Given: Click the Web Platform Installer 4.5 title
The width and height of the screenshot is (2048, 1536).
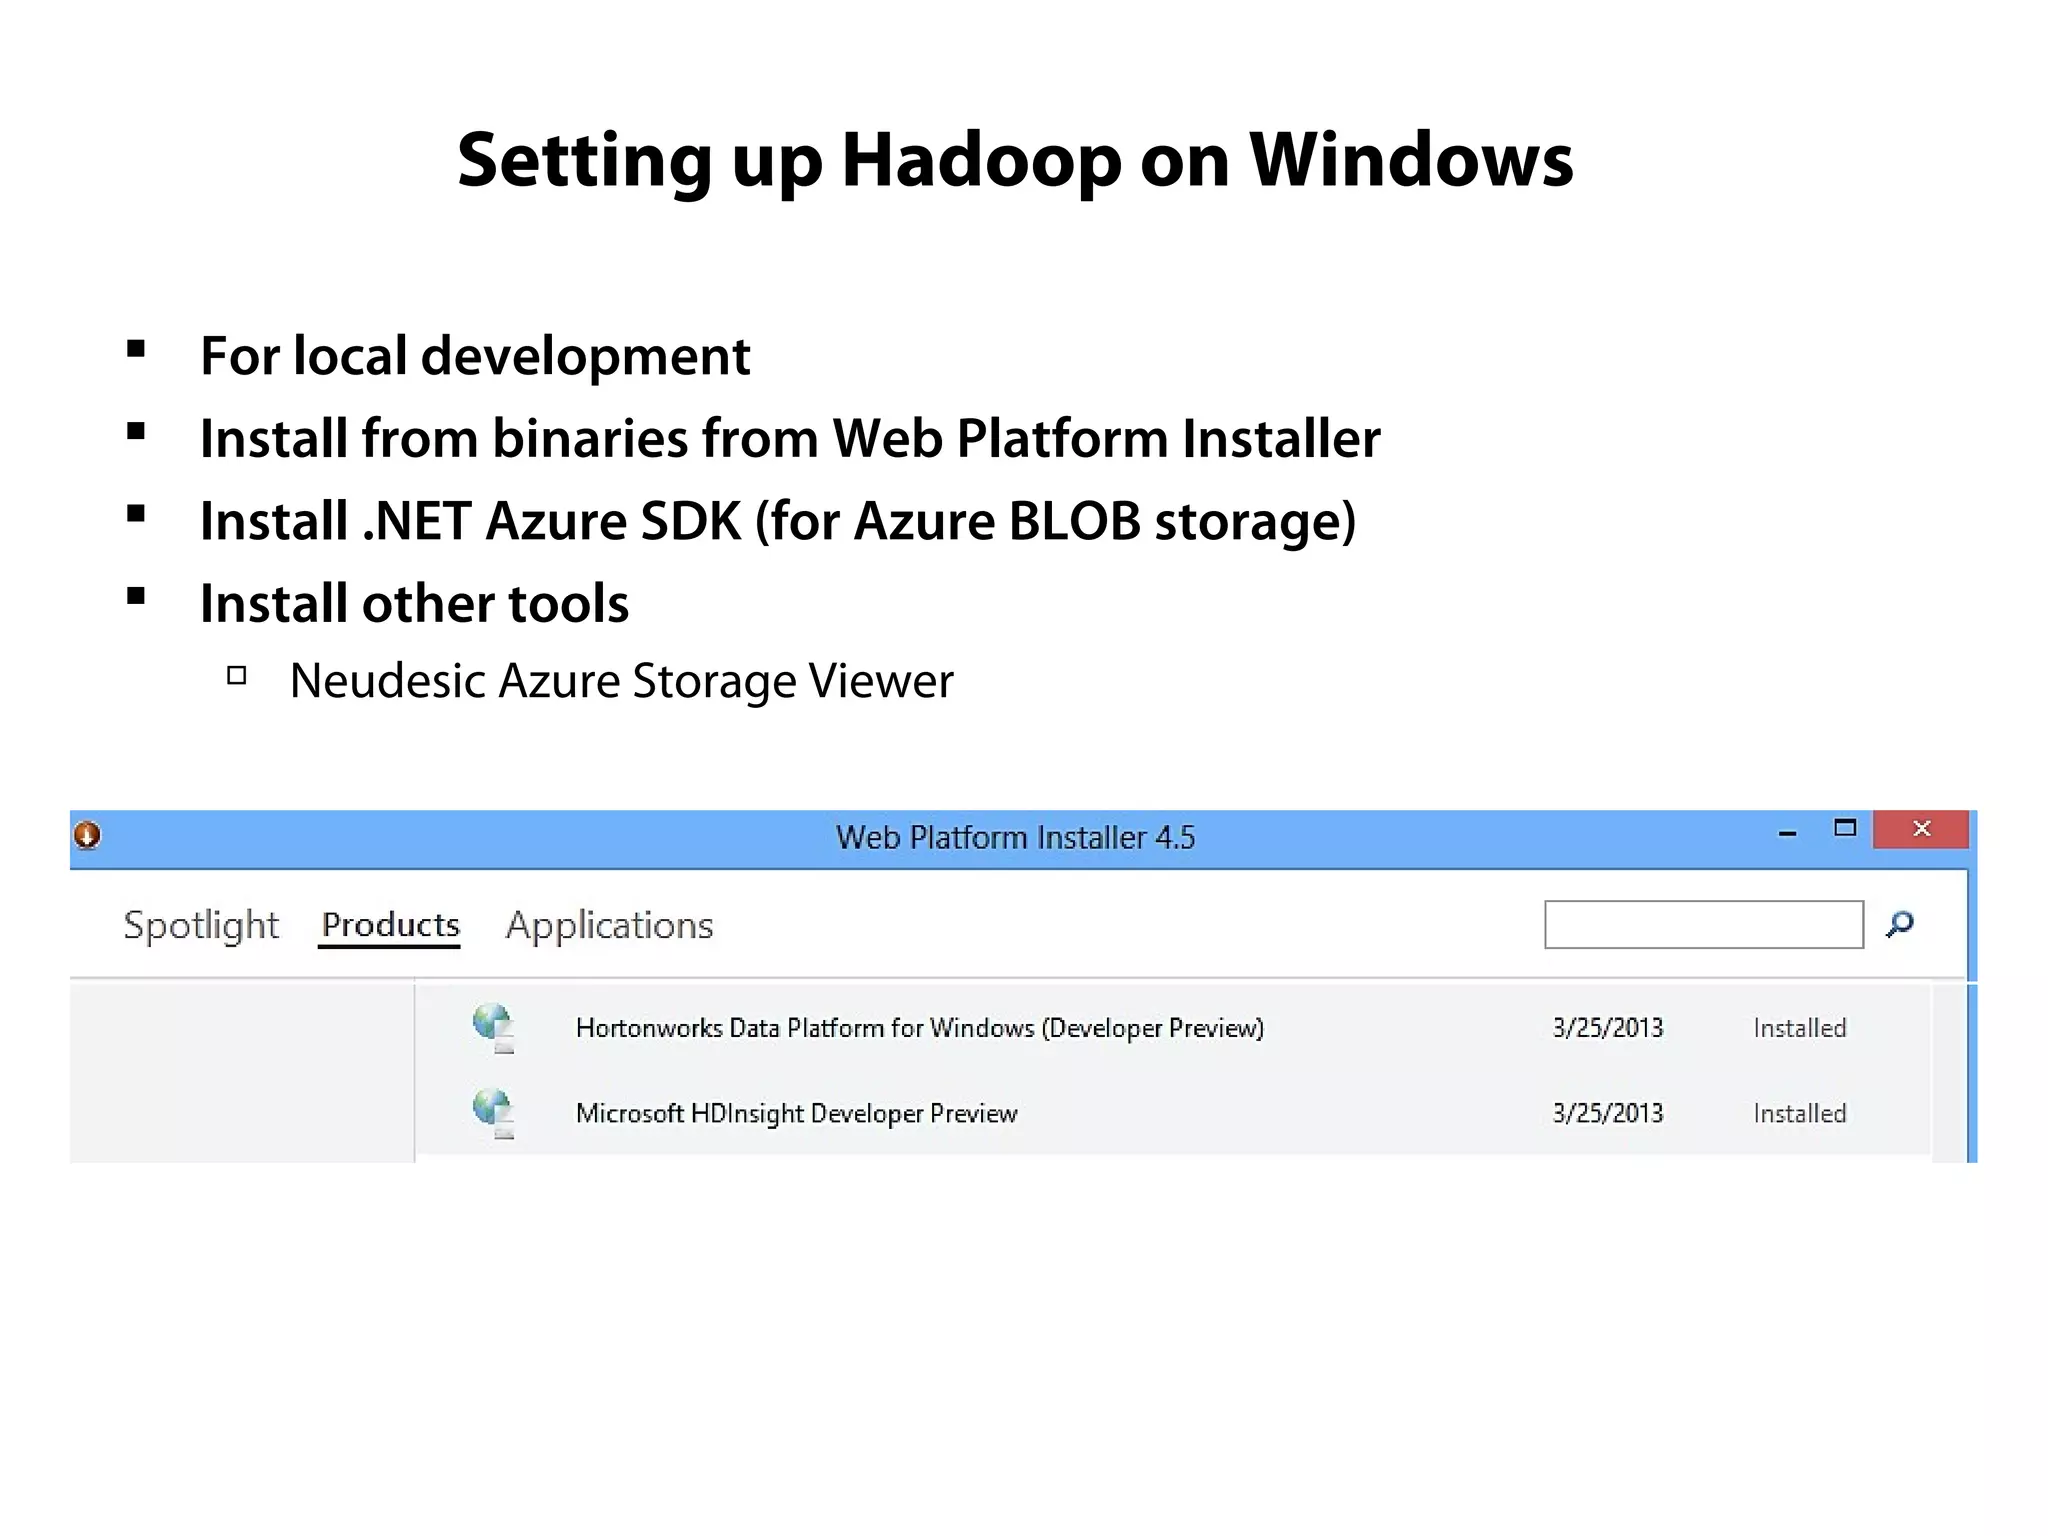Looking at the screenshot, I should 1015,837.
